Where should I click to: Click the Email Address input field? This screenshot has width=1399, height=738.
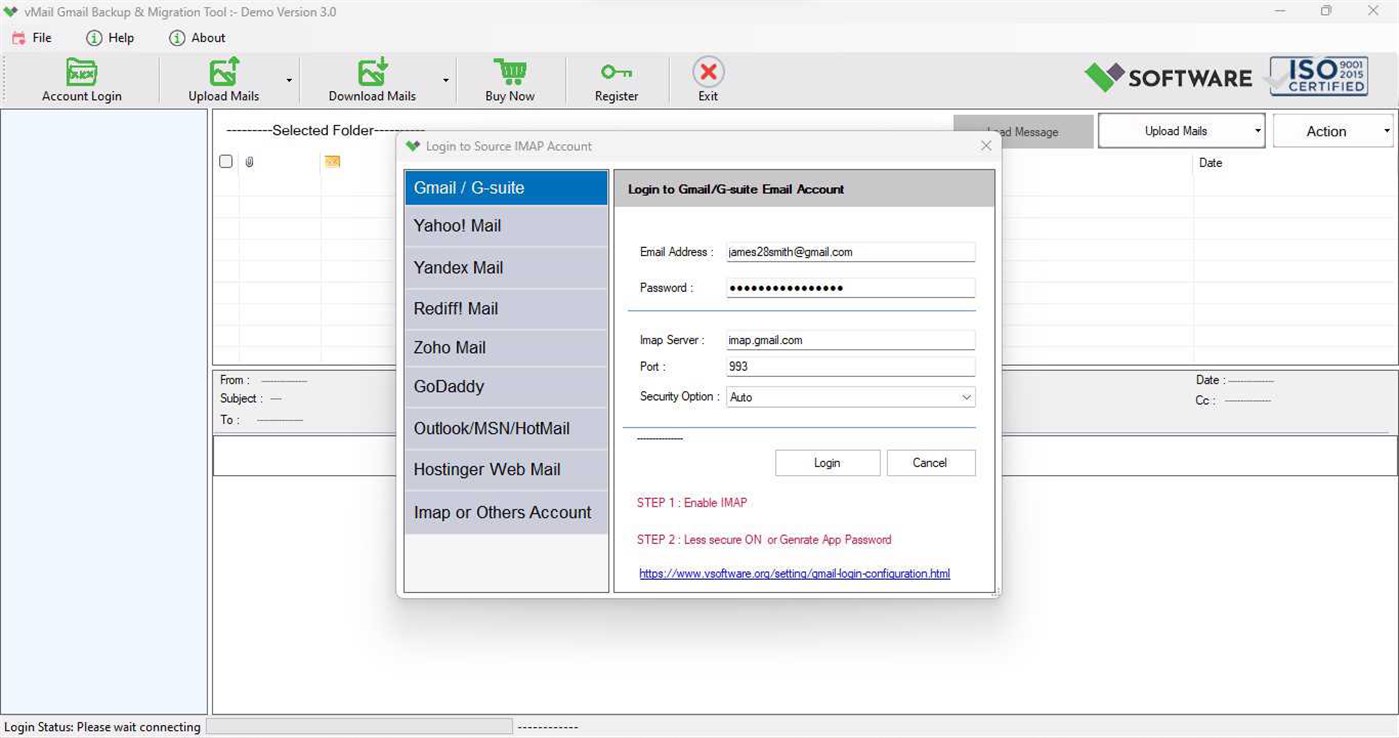tap(851, 252)
